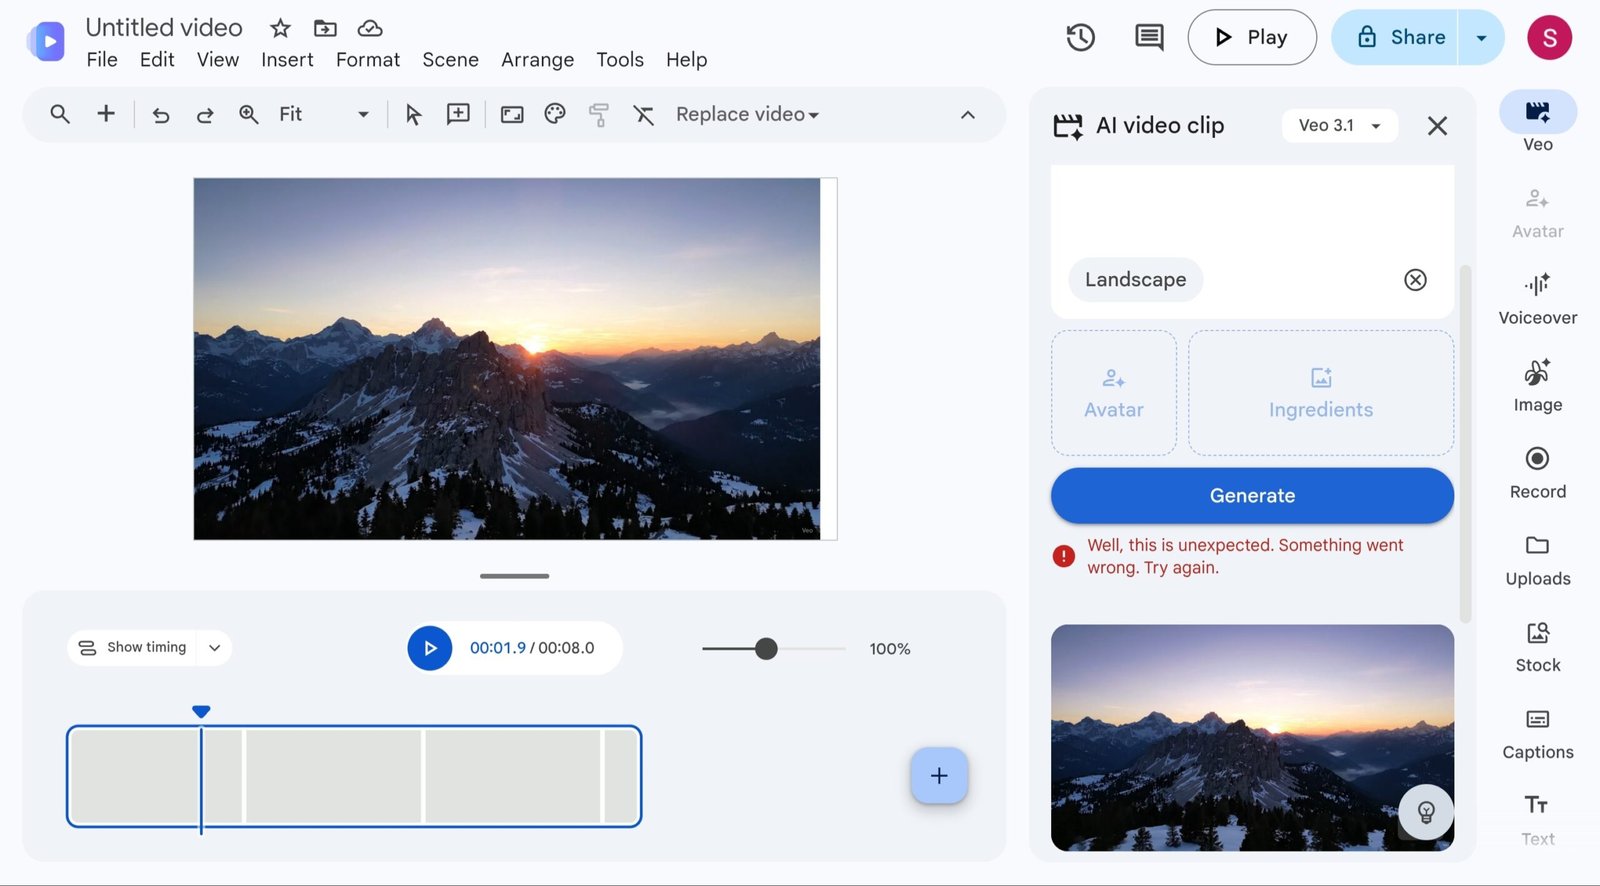Click the add comment toolbar icon
1600x886 pixels.
[458, 114]
